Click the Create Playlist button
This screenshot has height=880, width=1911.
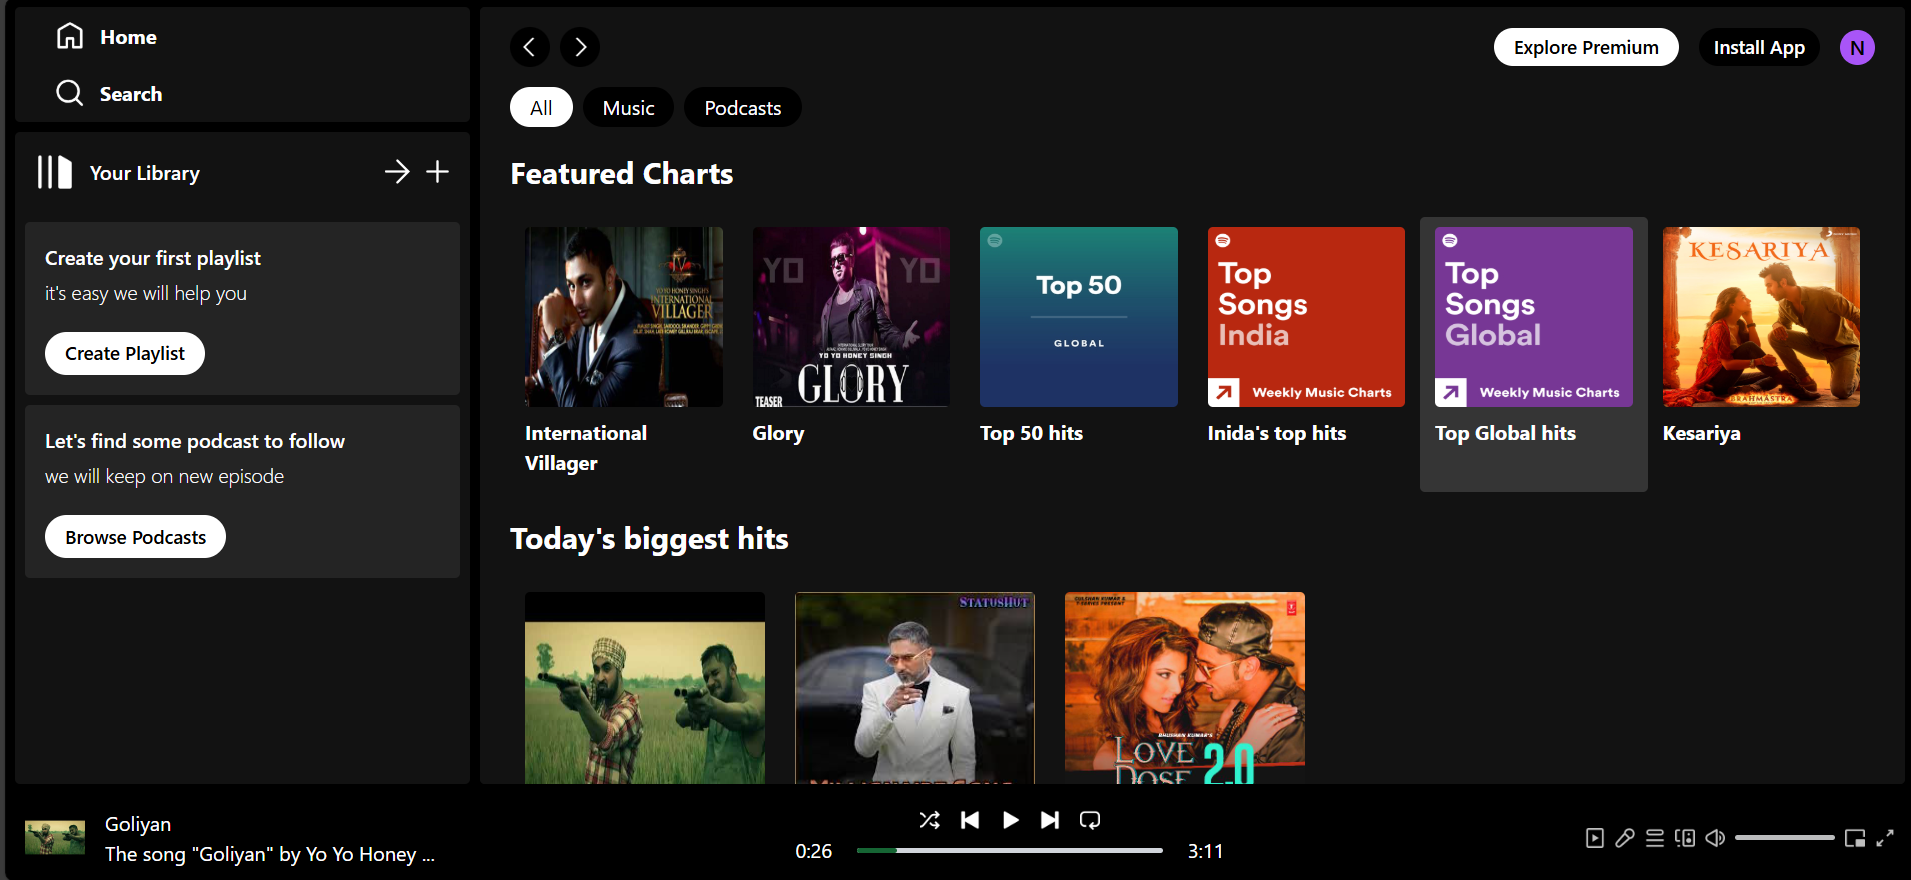click(x=125, y=354)
